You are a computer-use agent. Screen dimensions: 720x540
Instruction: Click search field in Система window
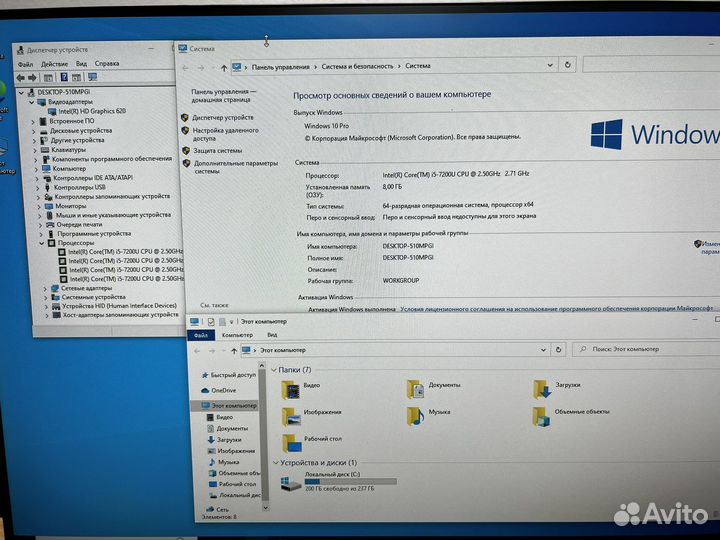pos(651,64)
